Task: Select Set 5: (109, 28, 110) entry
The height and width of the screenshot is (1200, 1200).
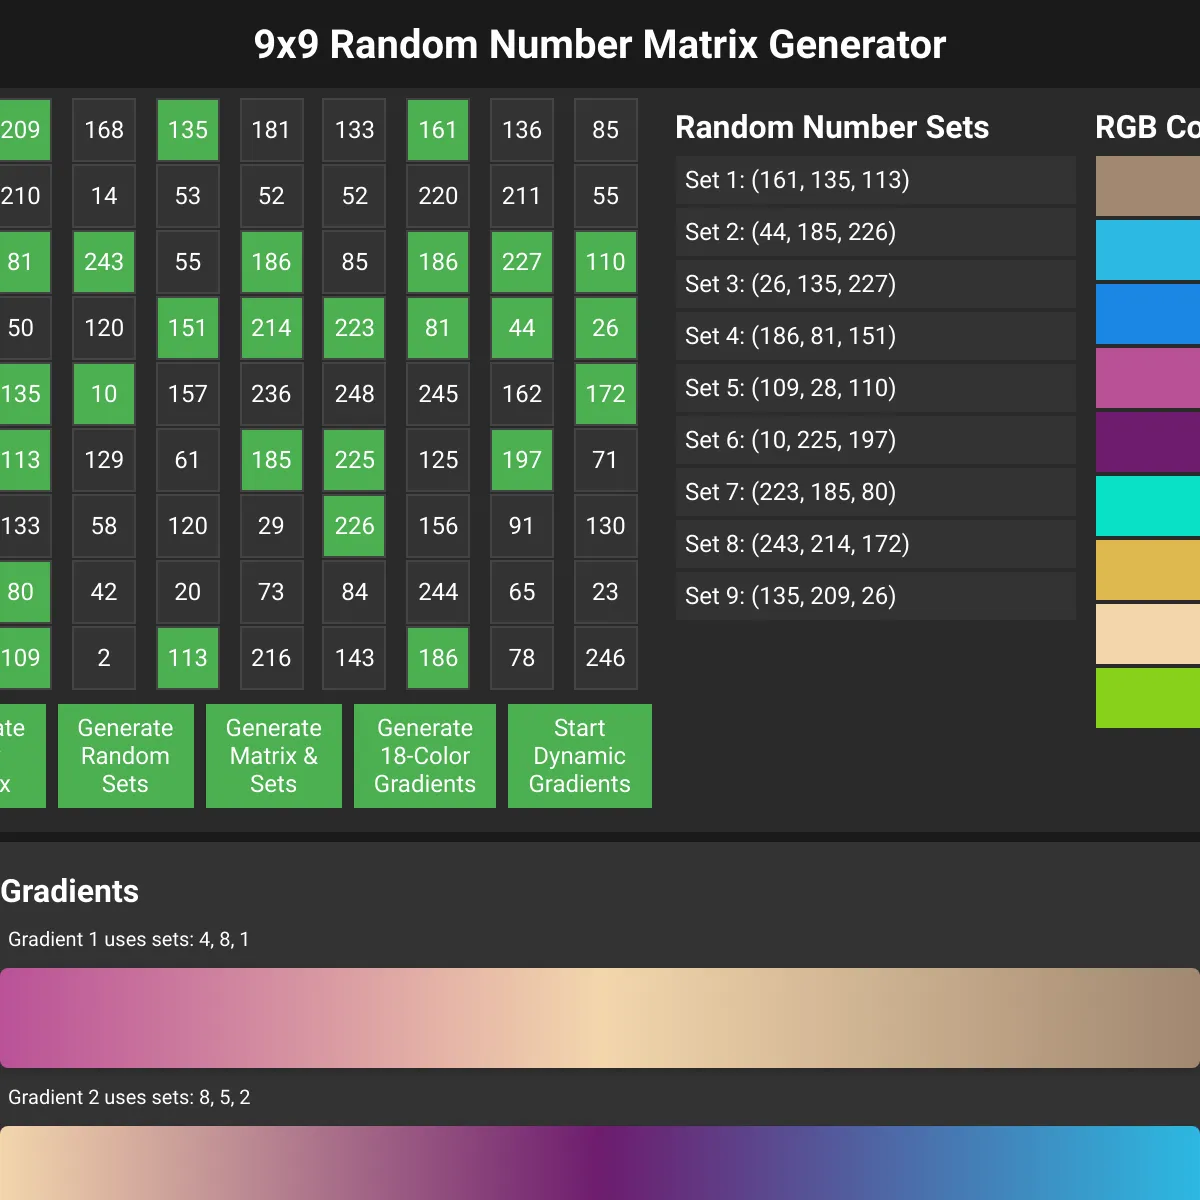Action: click(x=875, y=388)
